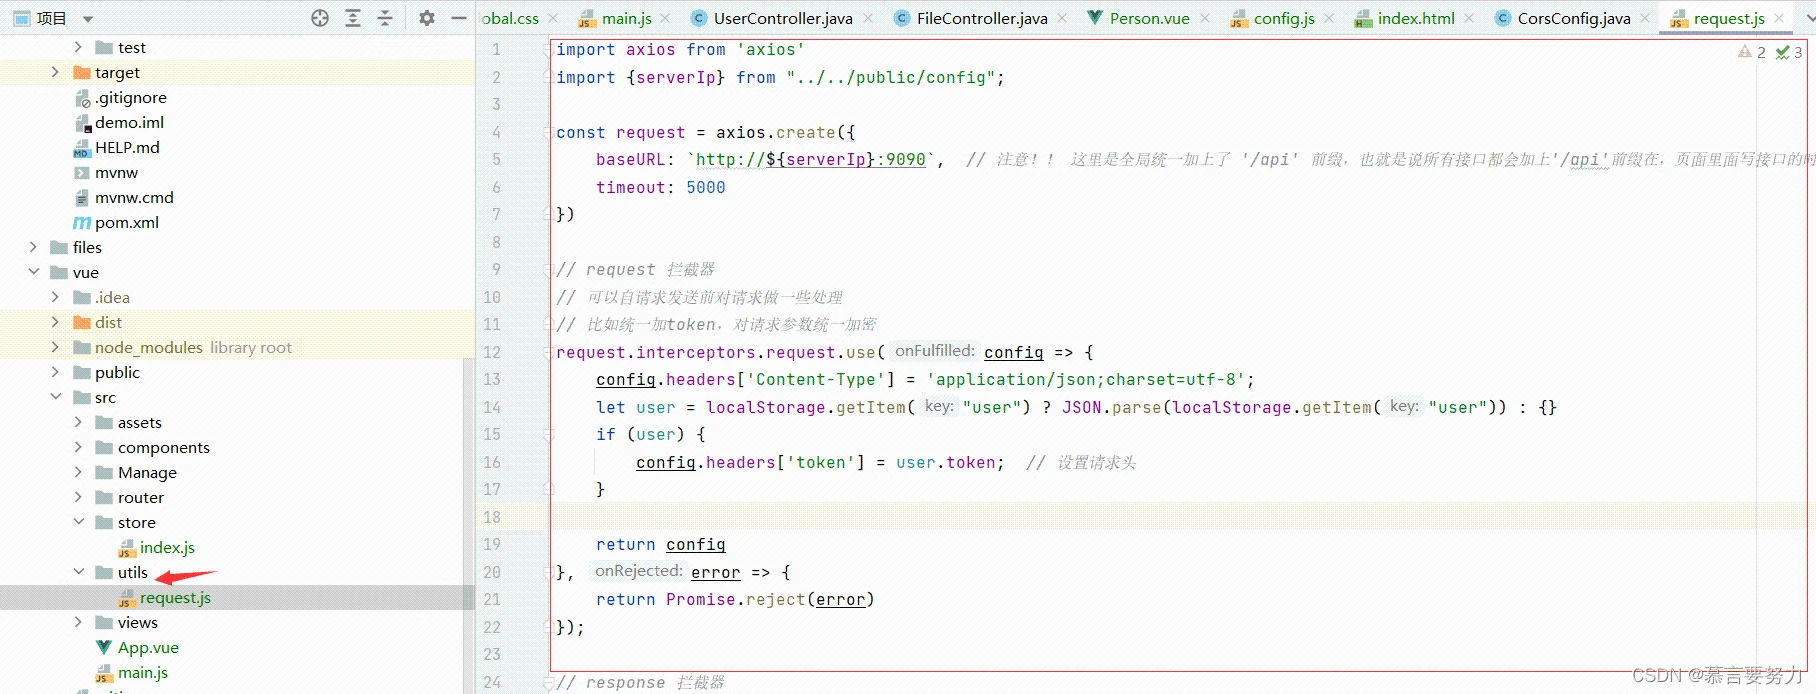
Task: Open main.js in the project tree
Action: point(142,672)
